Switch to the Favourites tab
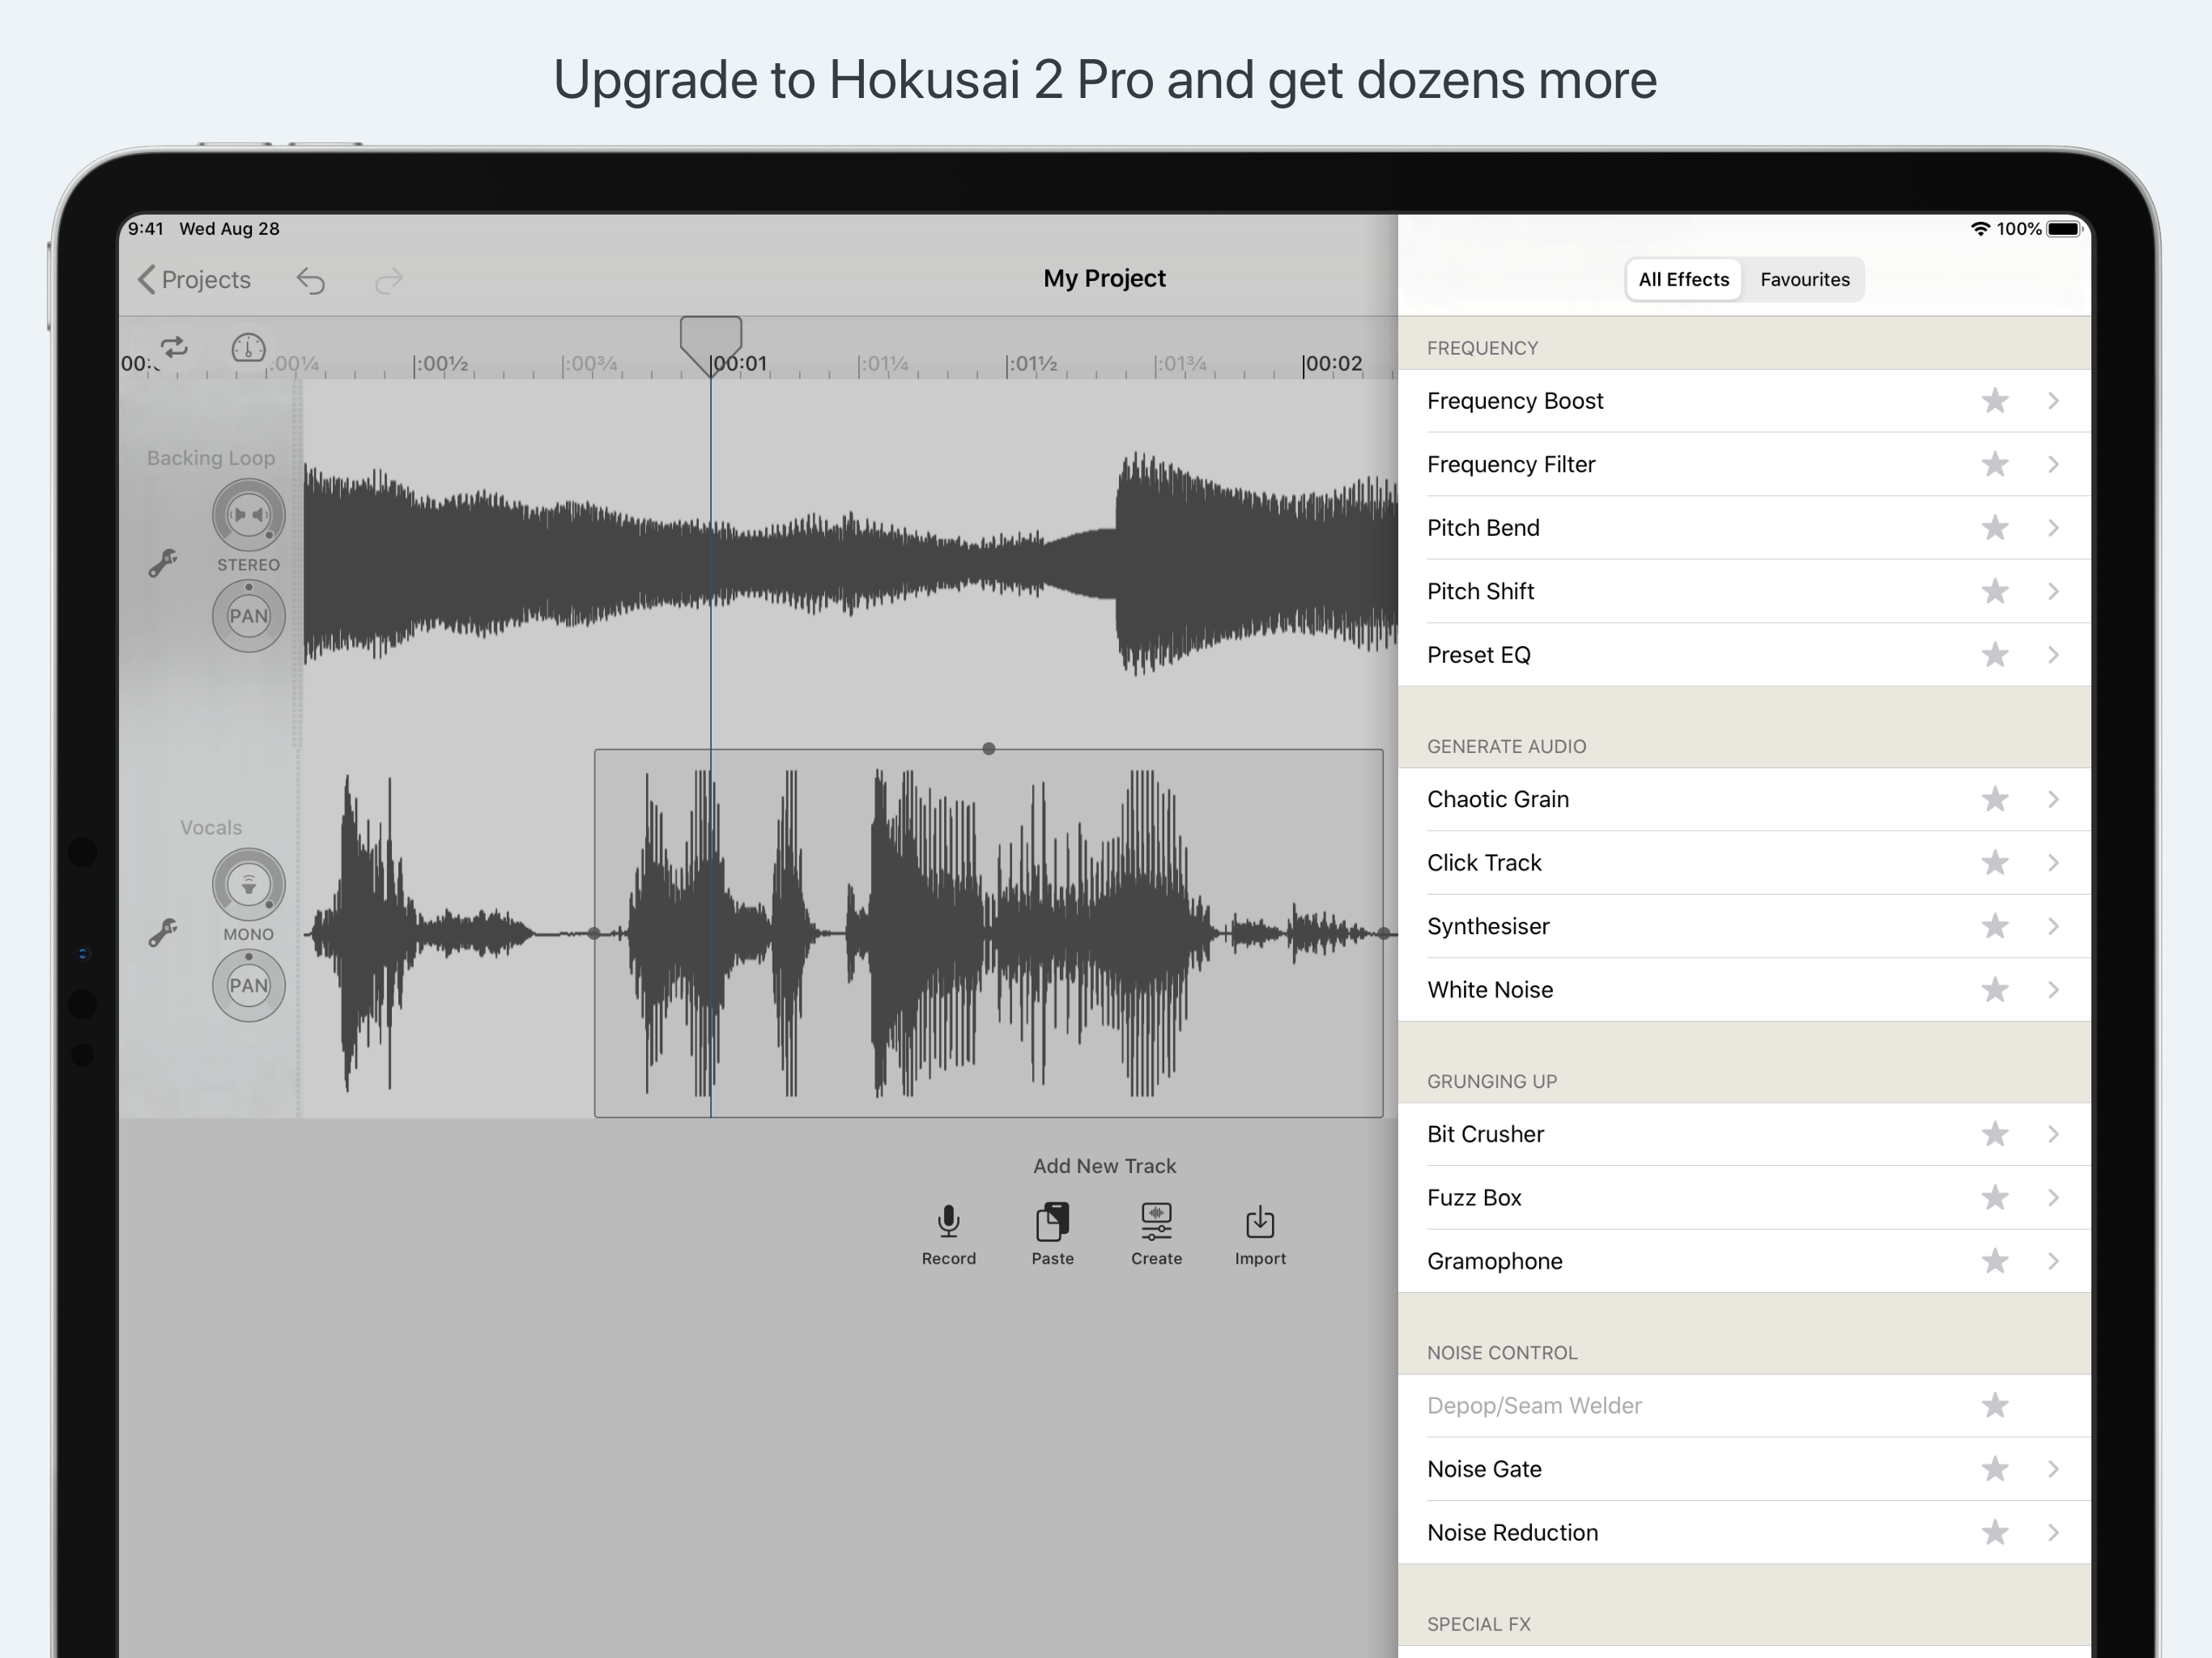Image resolution: width=2212 pixels, height=1658 pixels. [x=1804, y=280]
